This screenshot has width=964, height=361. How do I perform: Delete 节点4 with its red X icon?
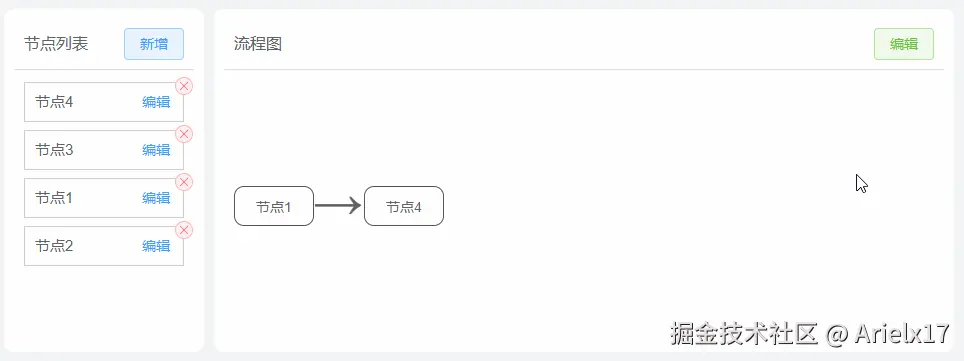[x=184, y=86]
